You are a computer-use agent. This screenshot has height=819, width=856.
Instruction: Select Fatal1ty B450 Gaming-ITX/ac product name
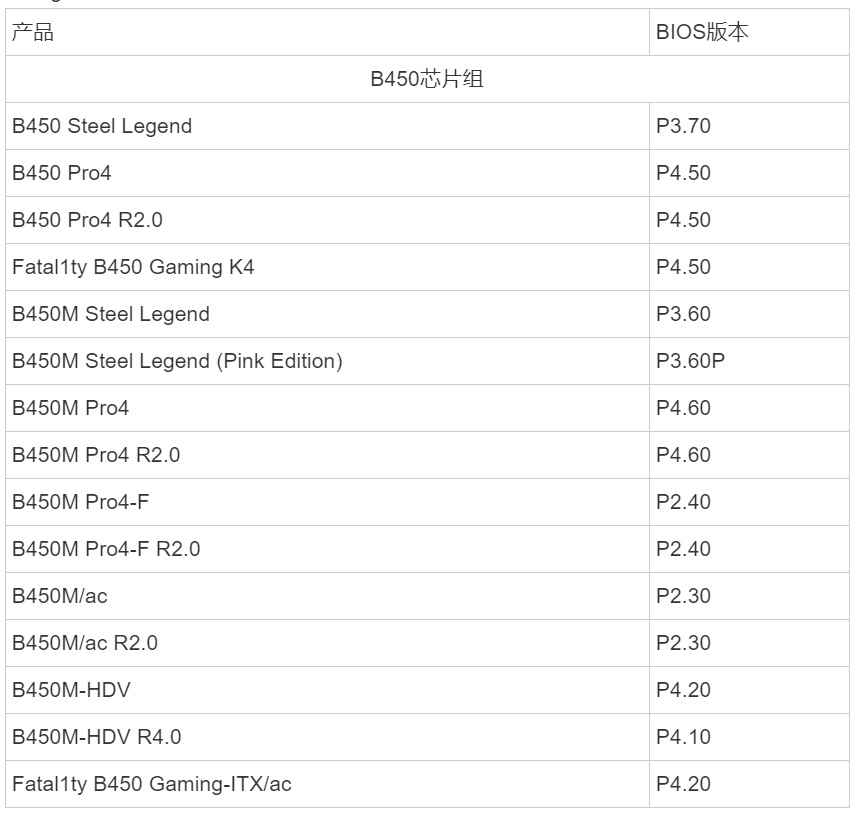pos(152,784)
